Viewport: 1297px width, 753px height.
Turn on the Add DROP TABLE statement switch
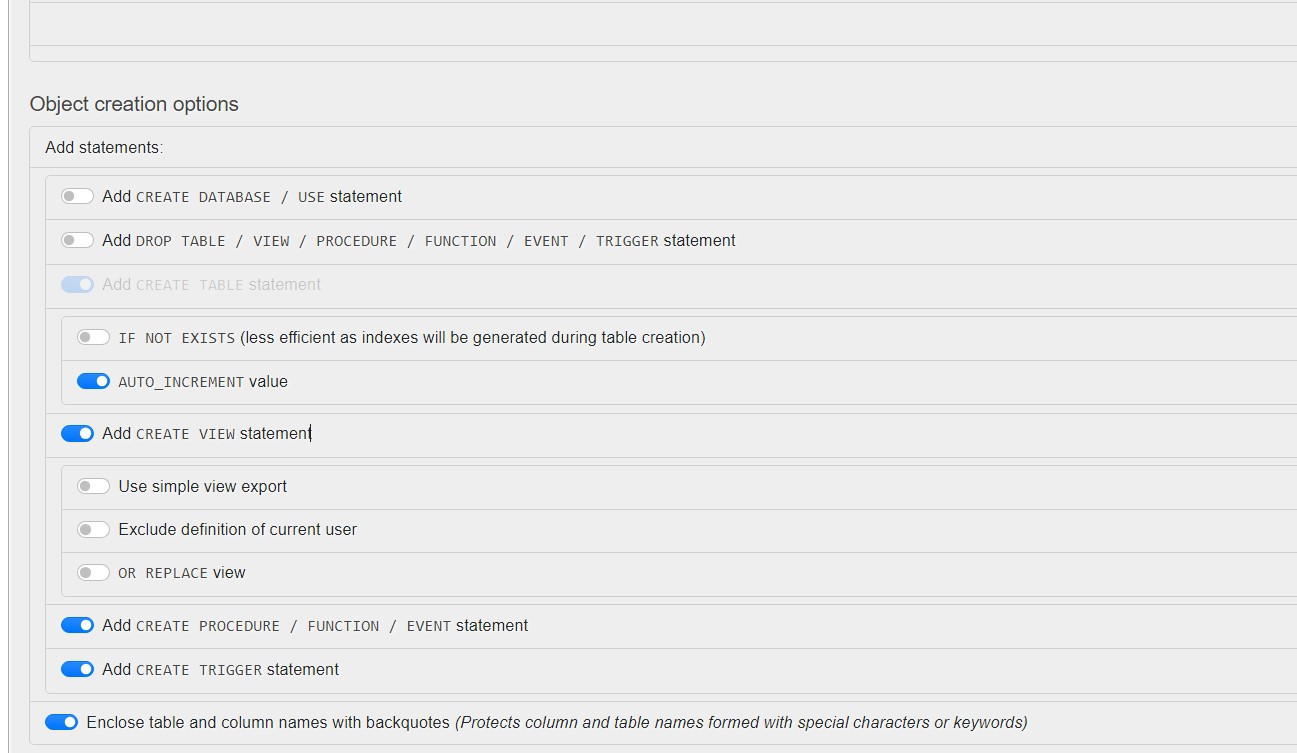click(x=77, y=241)
